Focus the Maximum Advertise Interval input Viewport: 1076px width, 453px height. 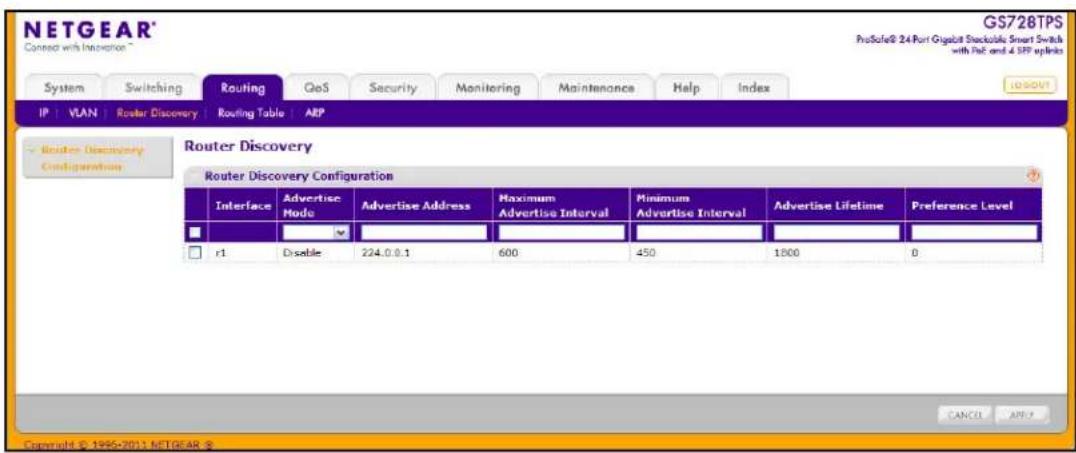click(x=561, y=233)
